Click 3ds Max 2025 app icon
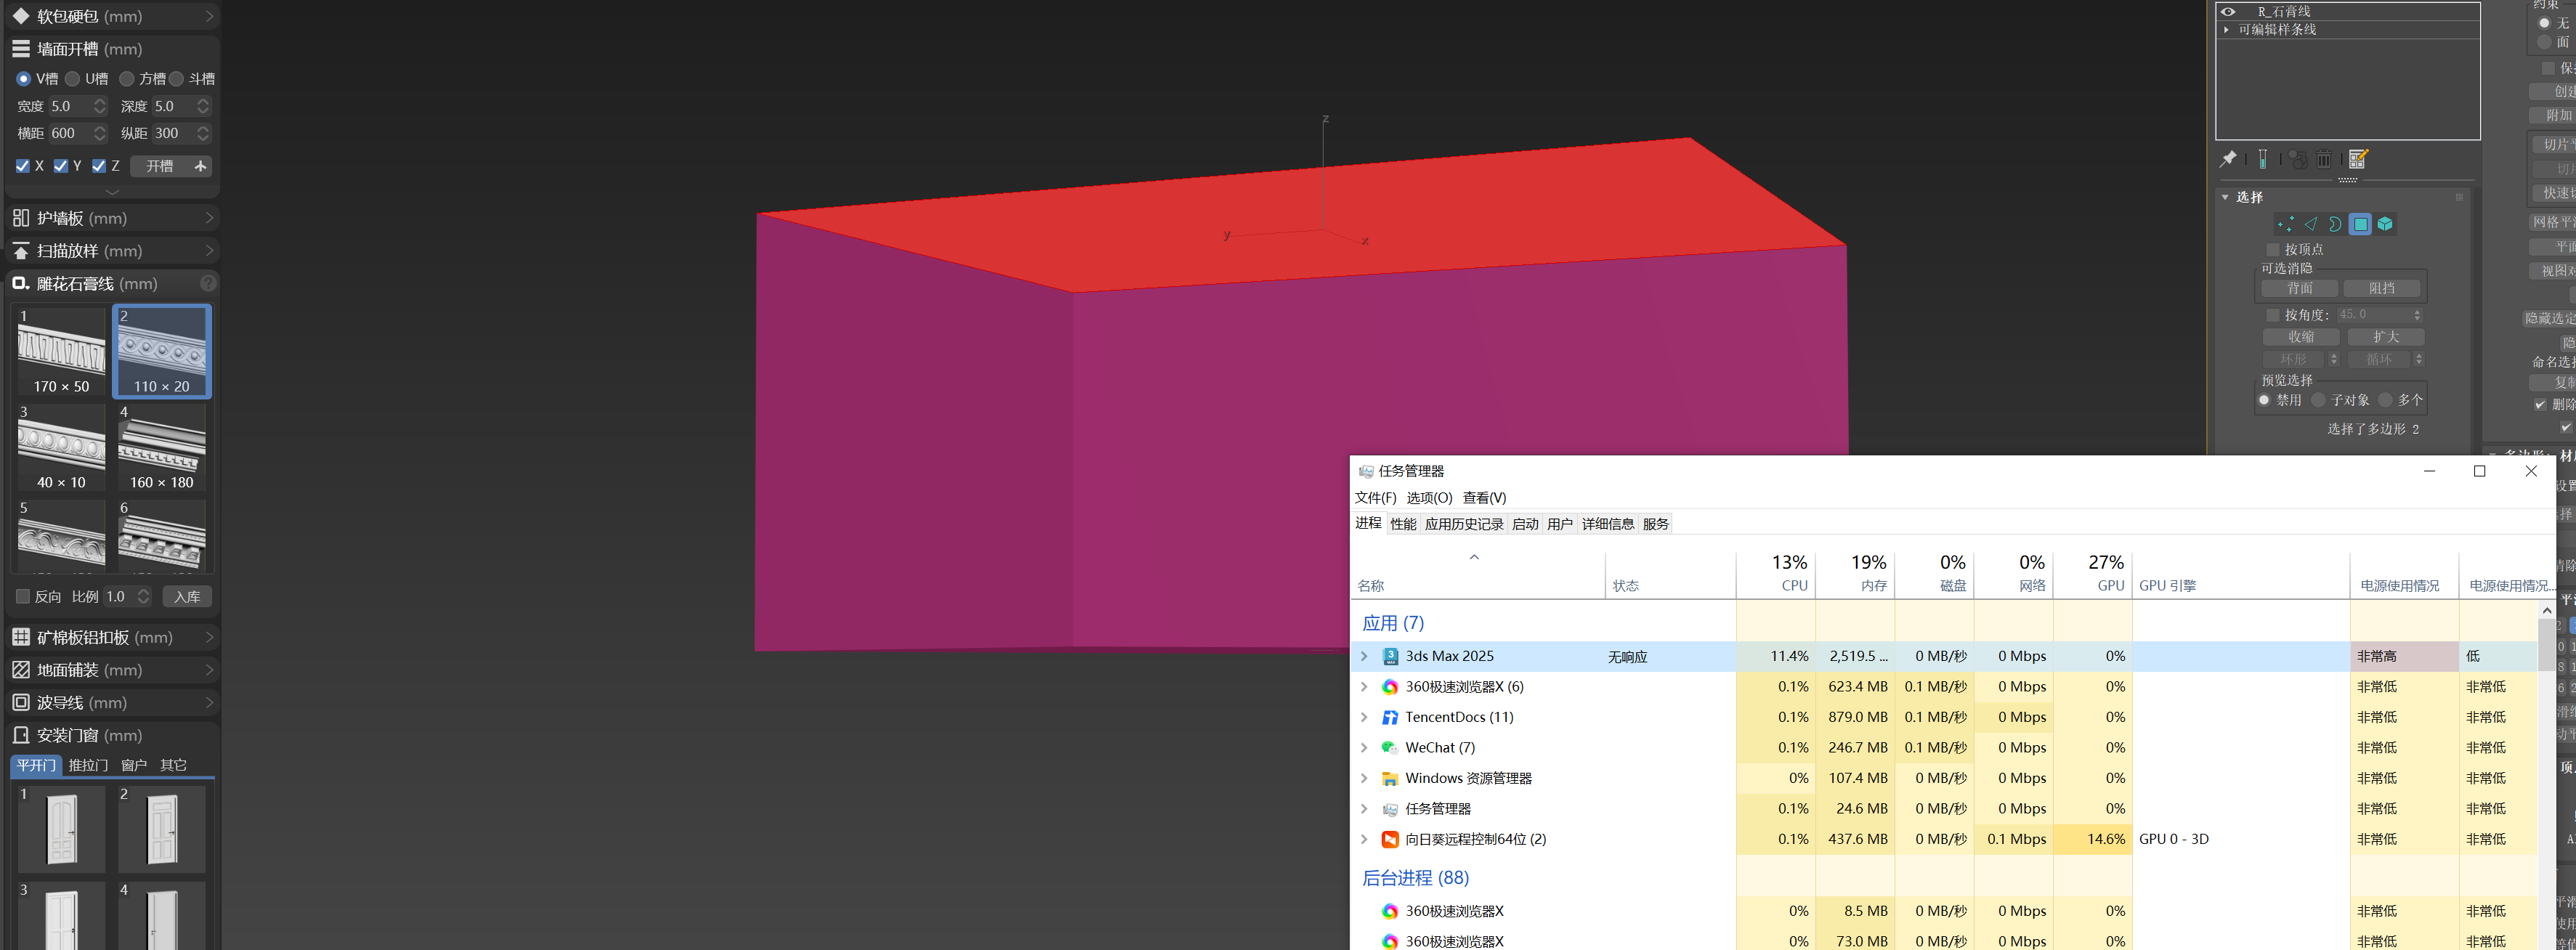Image resolution: width=2576 pixels, height=950 pixels. (x=1390, y=656)
